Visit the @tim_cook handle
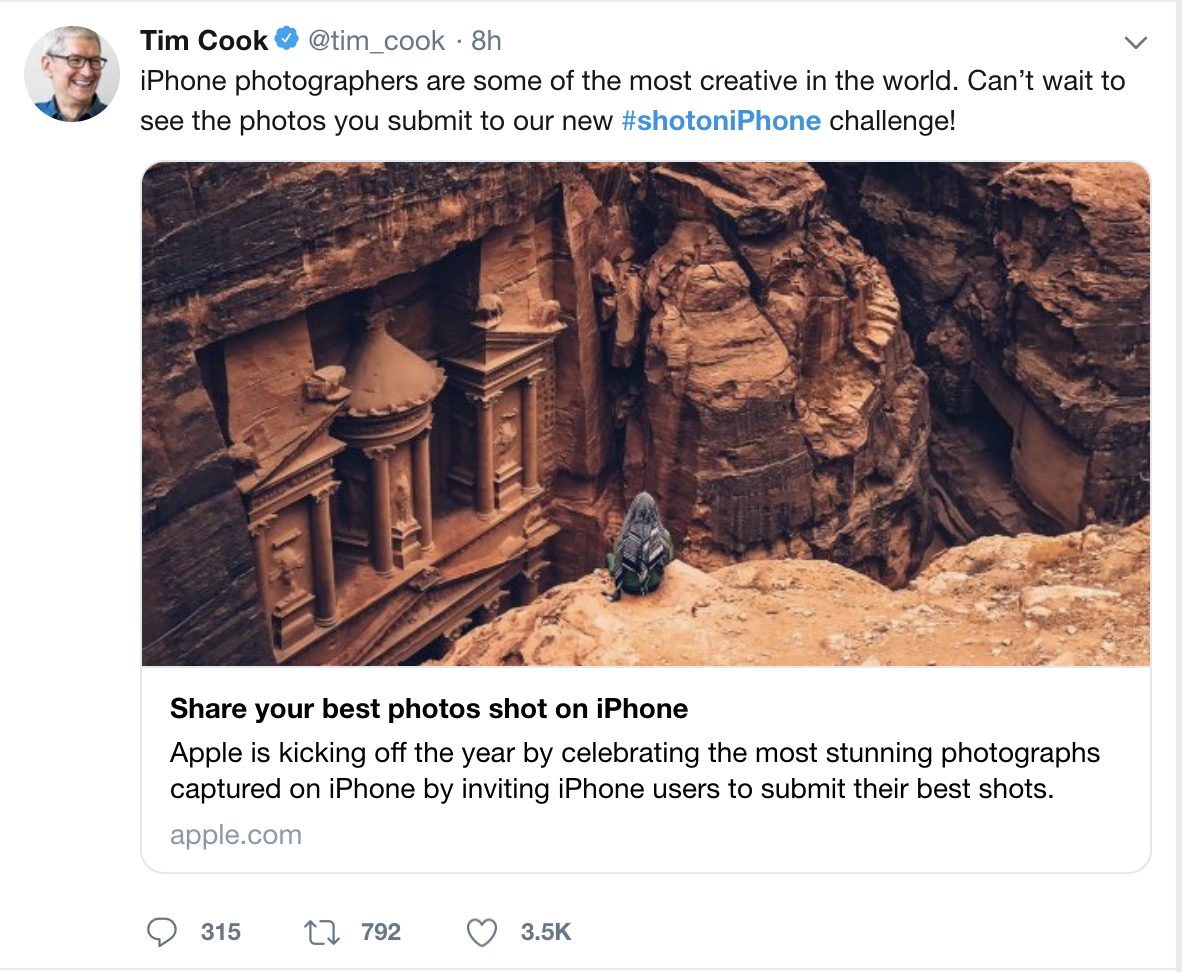This screenshot has width=1182, height=972. pos(376,41)
